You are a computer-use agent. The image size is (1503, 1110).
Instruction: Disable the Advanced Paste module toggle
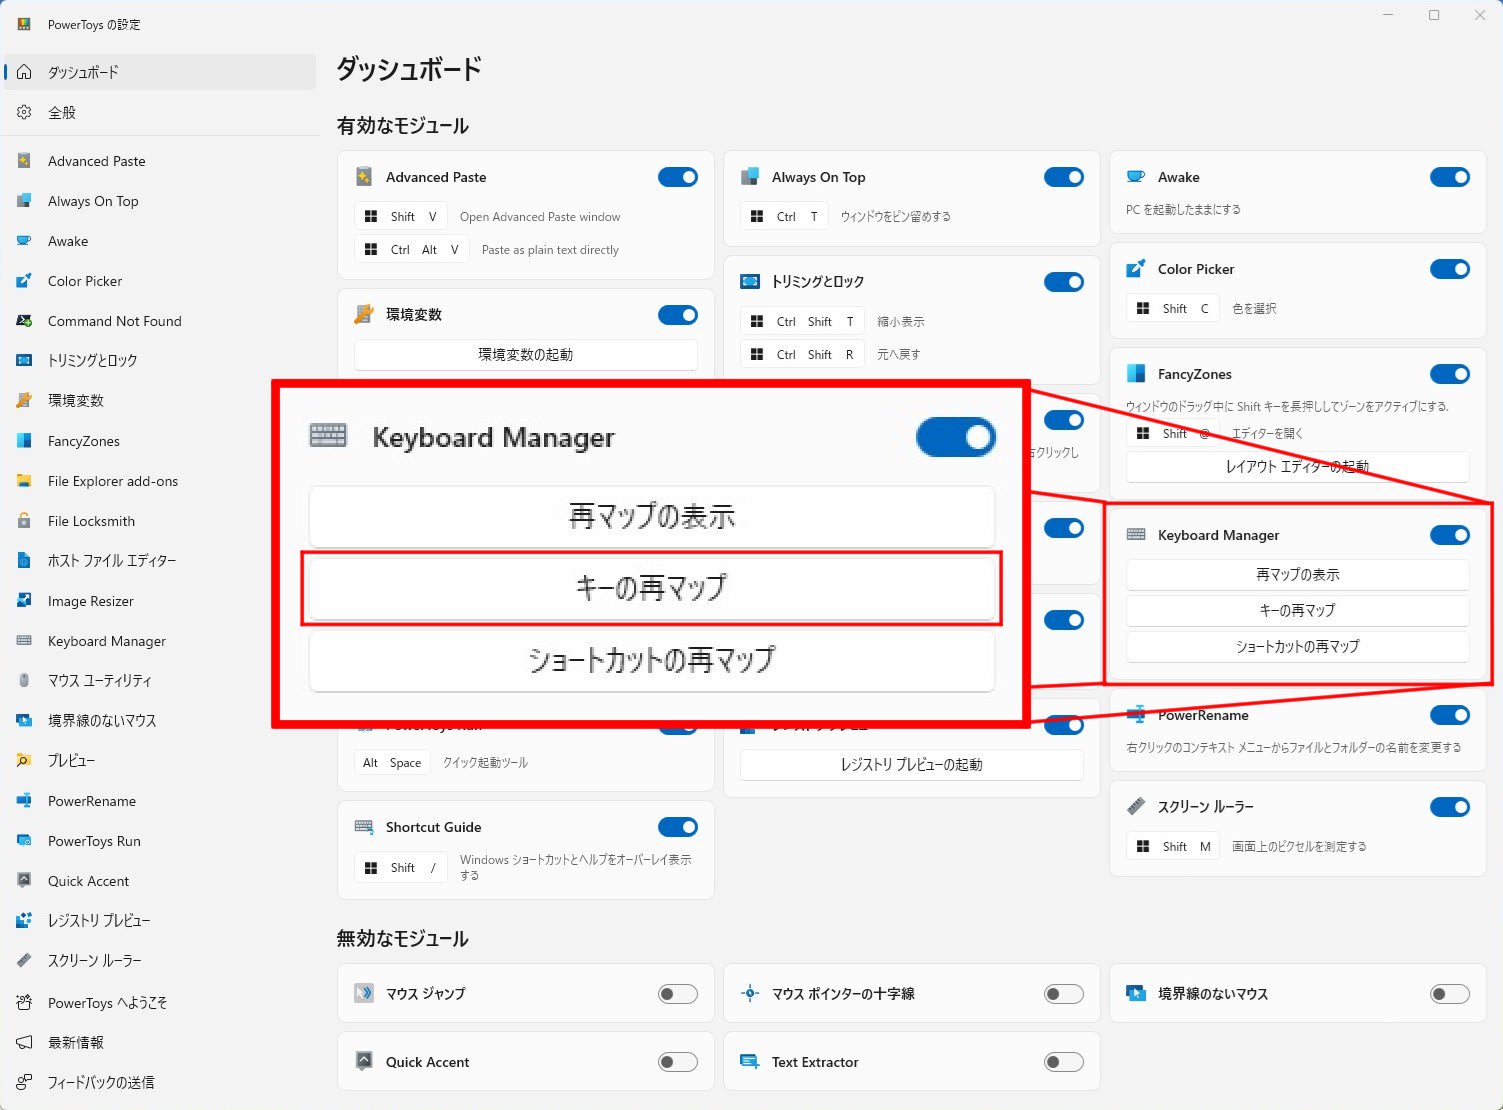(677, 177)
